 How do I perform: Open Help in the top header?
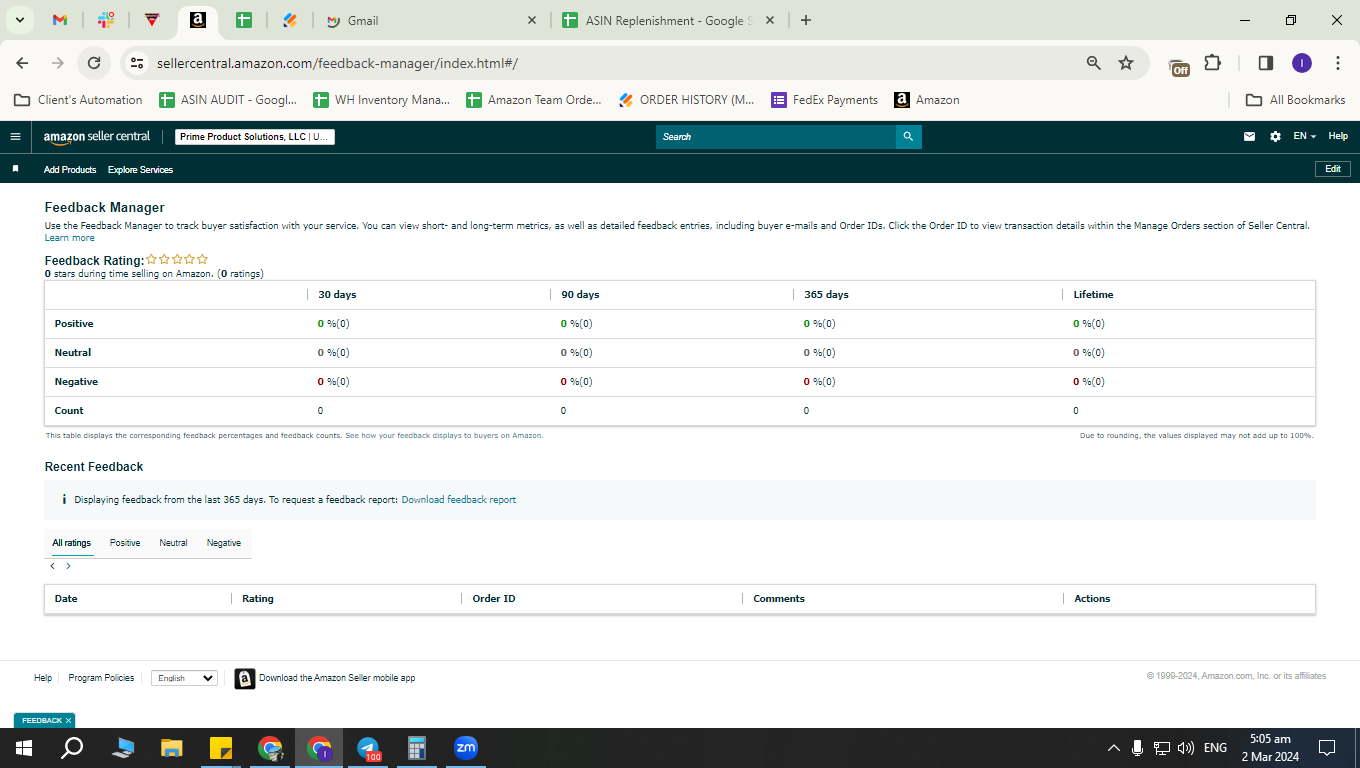tap(1338, 137)
